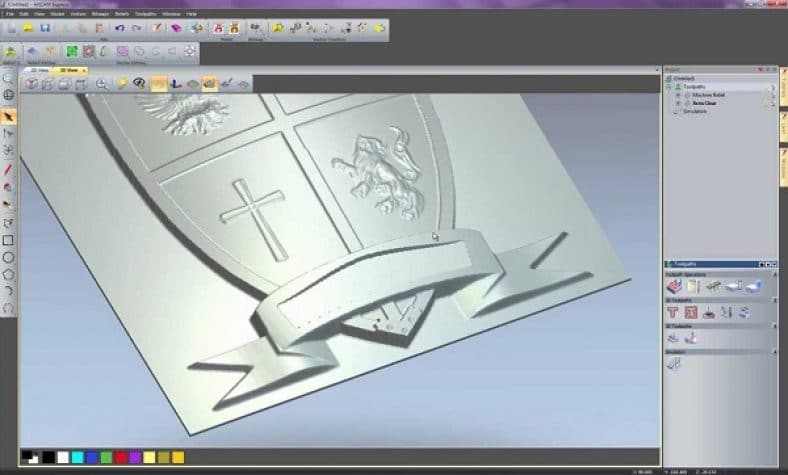
Task: Pick the white color swatch
Action: tap(63, 457)
